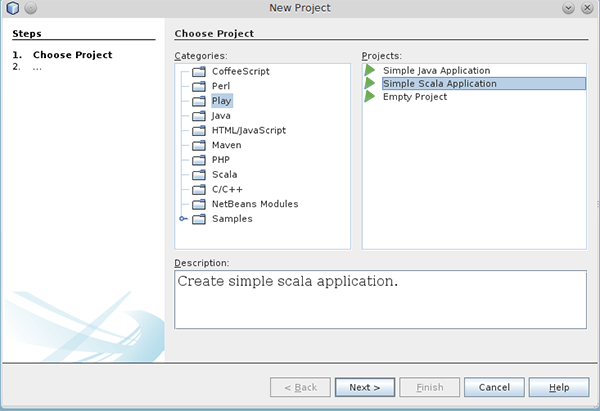Click the Simple Scala Application green icon
This screenshot has height=411, width=600.
pyautogui.click(x=370, y=83)
